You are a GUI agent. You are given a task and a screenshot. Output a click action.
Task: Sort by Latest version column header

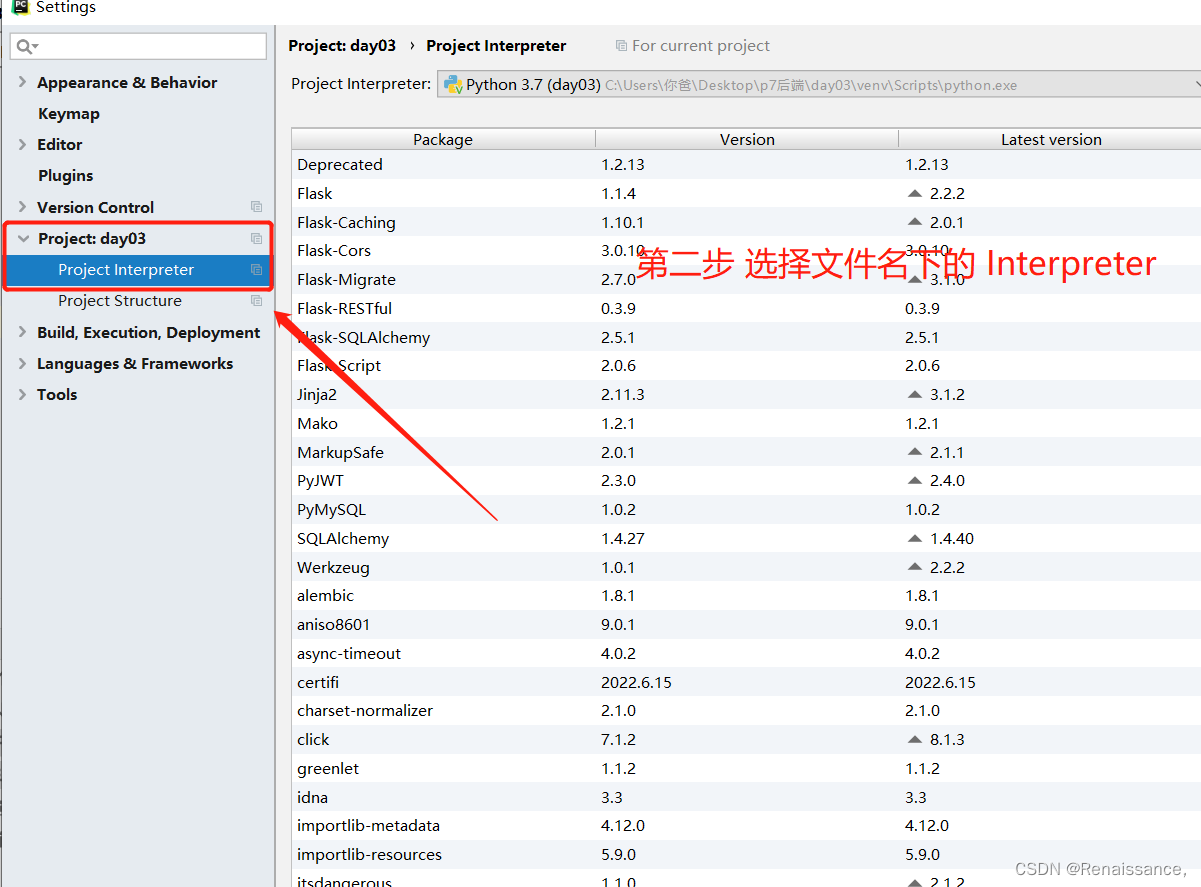tap(1051, 139)
